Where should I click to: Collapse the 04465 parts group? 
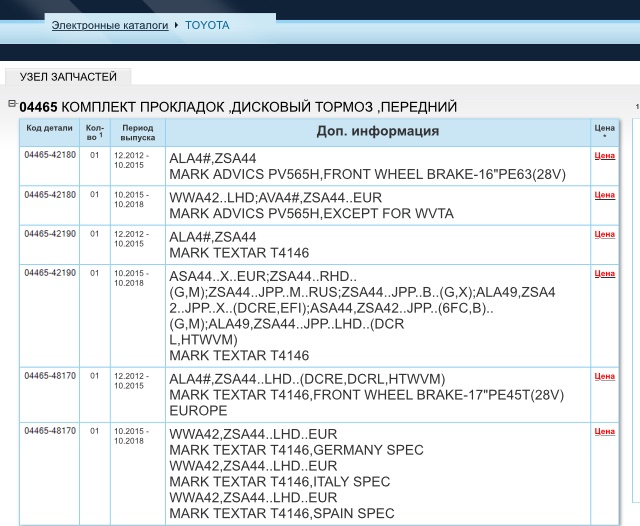pyautogui.click(x=12, y=104)
